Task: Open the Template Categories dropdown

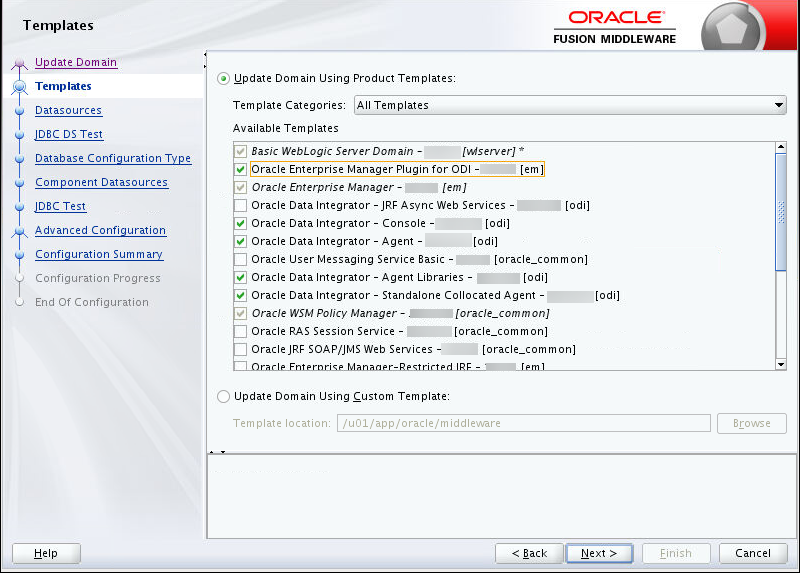Action: point(570,105)
